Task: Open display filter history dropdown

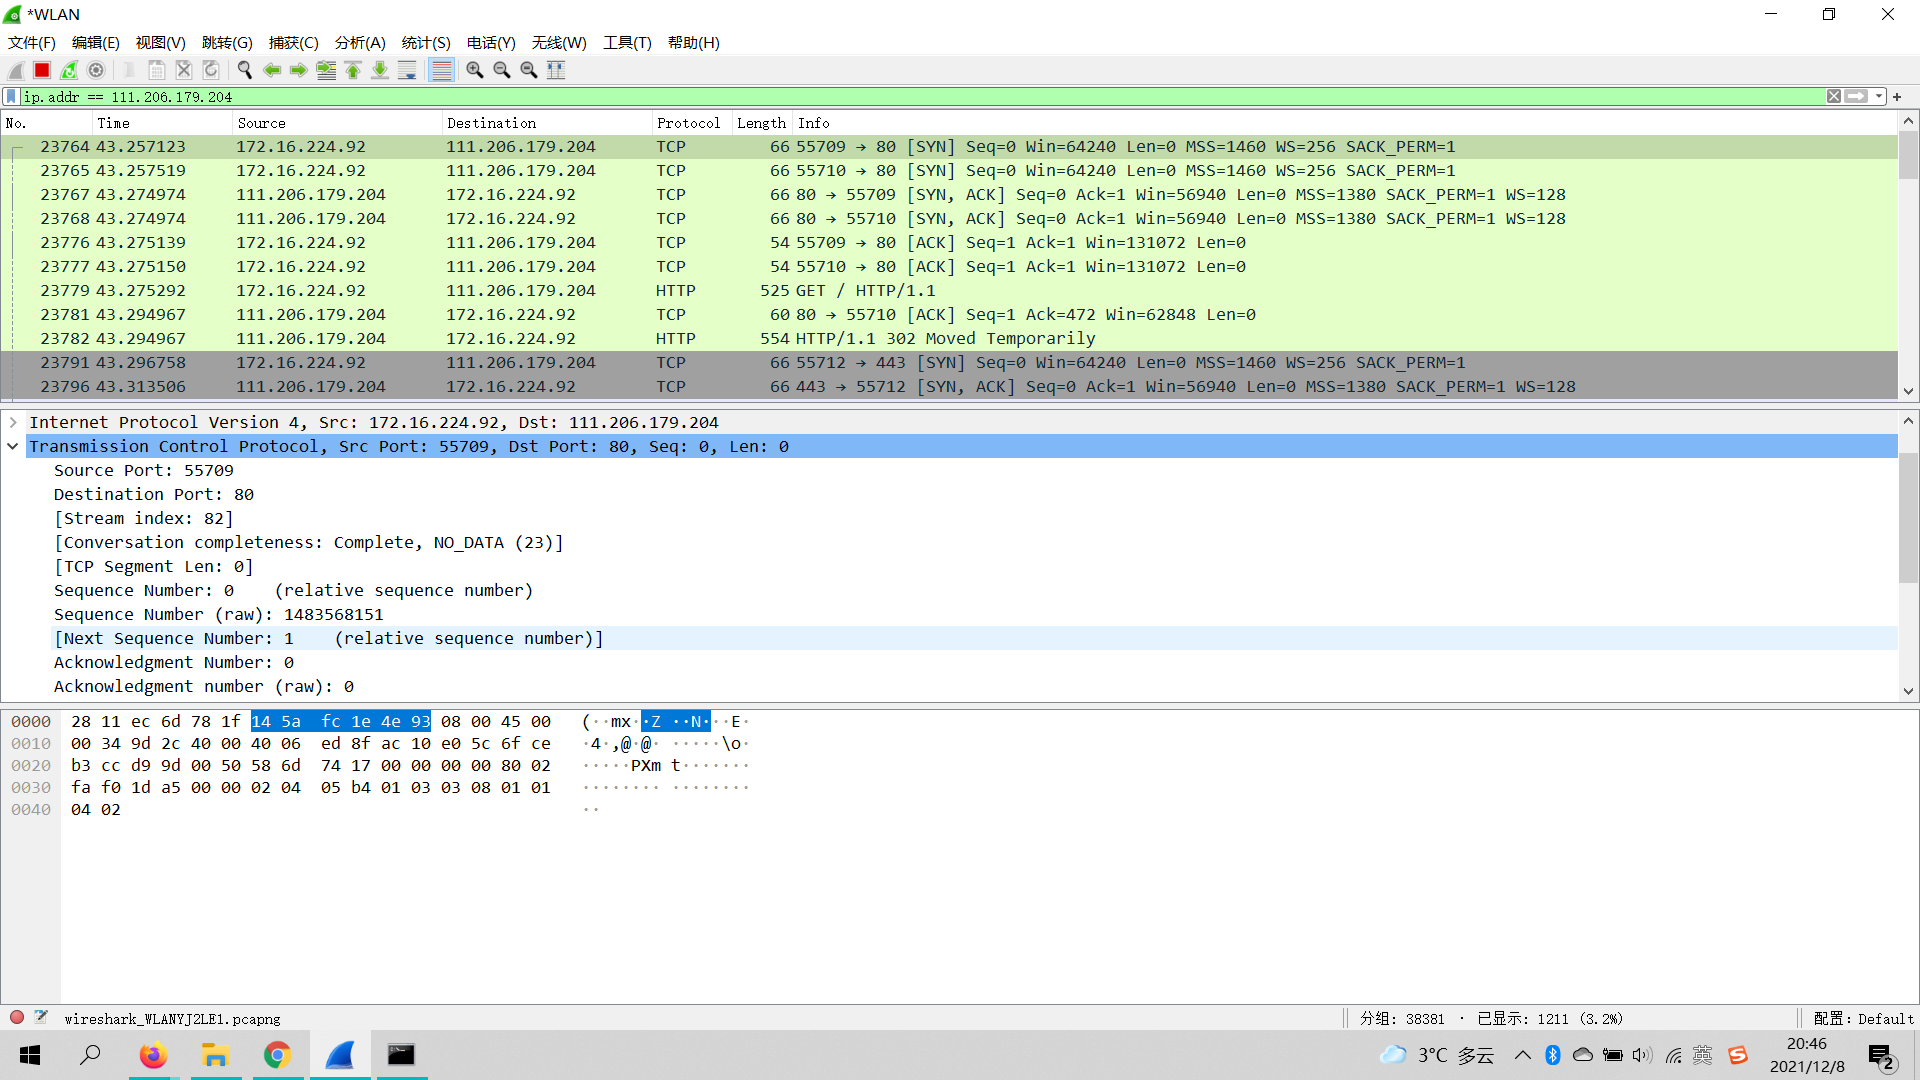Action: 1879,97
